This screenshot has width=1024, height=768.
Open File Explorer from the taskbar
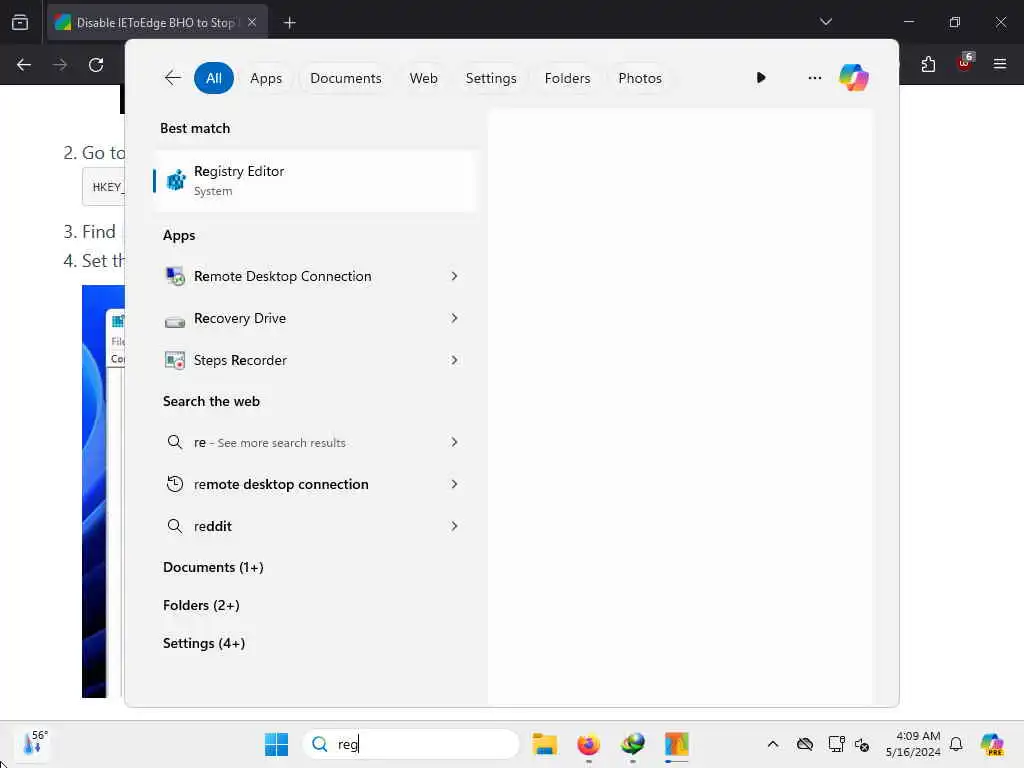point(545,744)
